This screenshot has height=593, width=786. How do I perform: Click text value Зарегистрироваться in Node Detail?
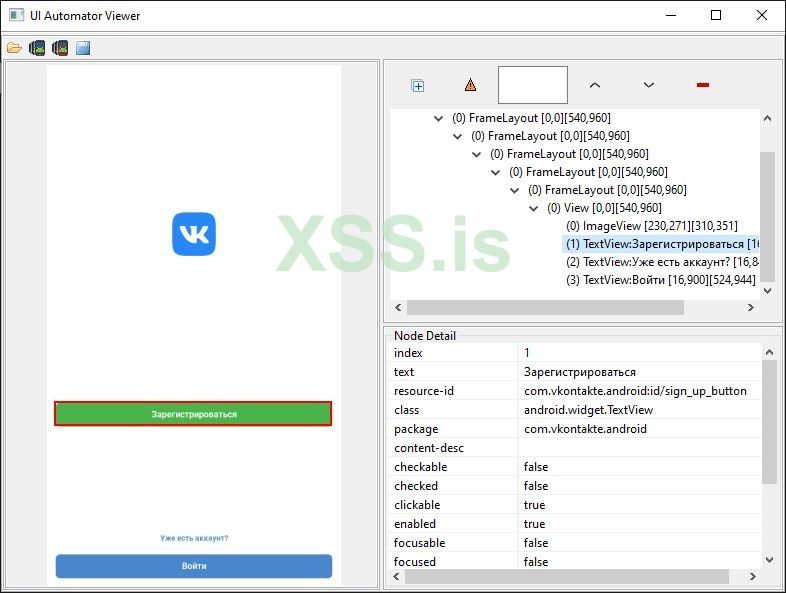[579, 372]
